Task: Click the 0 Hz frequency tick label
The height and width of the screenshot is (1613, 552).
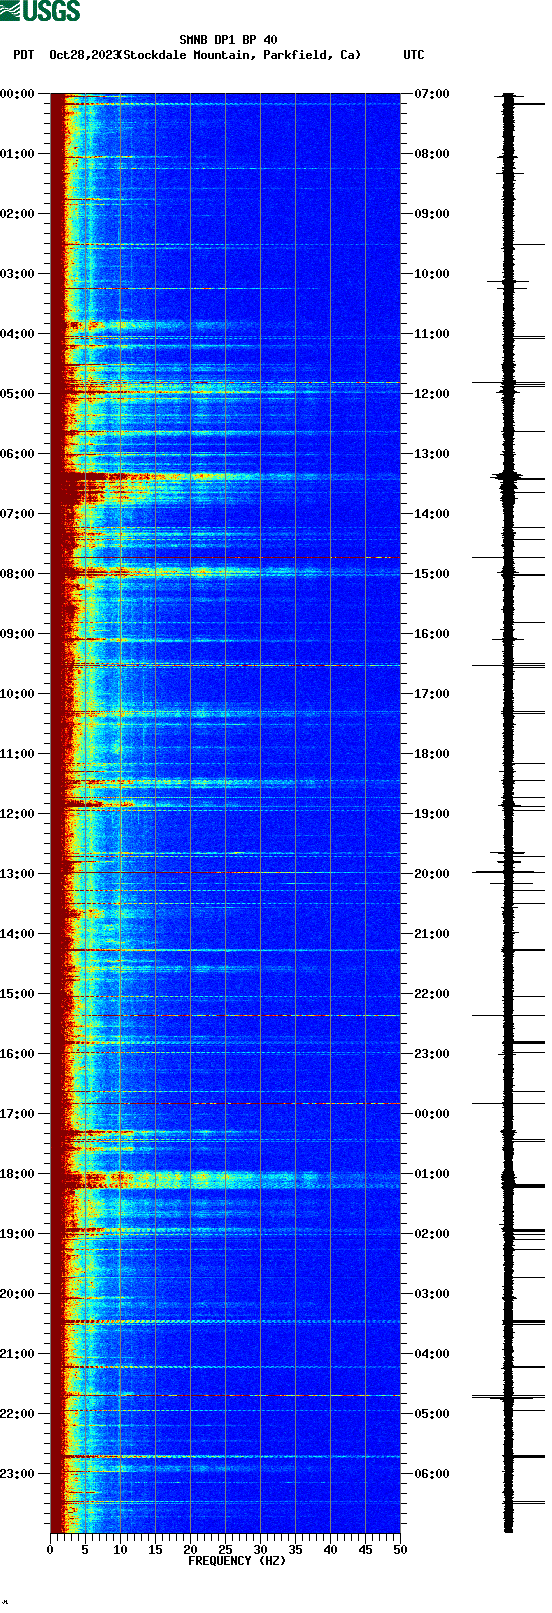Action: coord(50,1550)
